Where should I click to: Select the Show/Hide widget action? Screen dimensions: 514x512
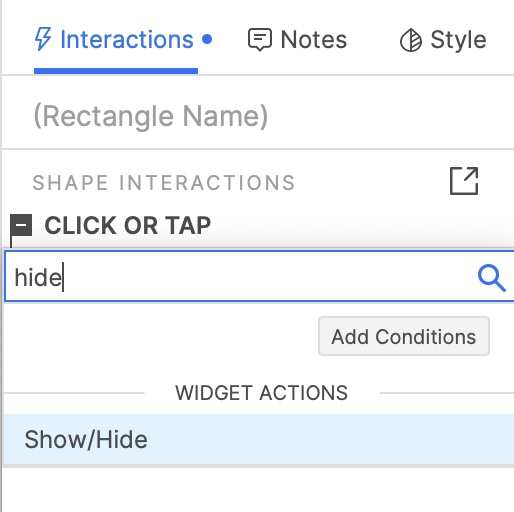click(x=259, y=439)
